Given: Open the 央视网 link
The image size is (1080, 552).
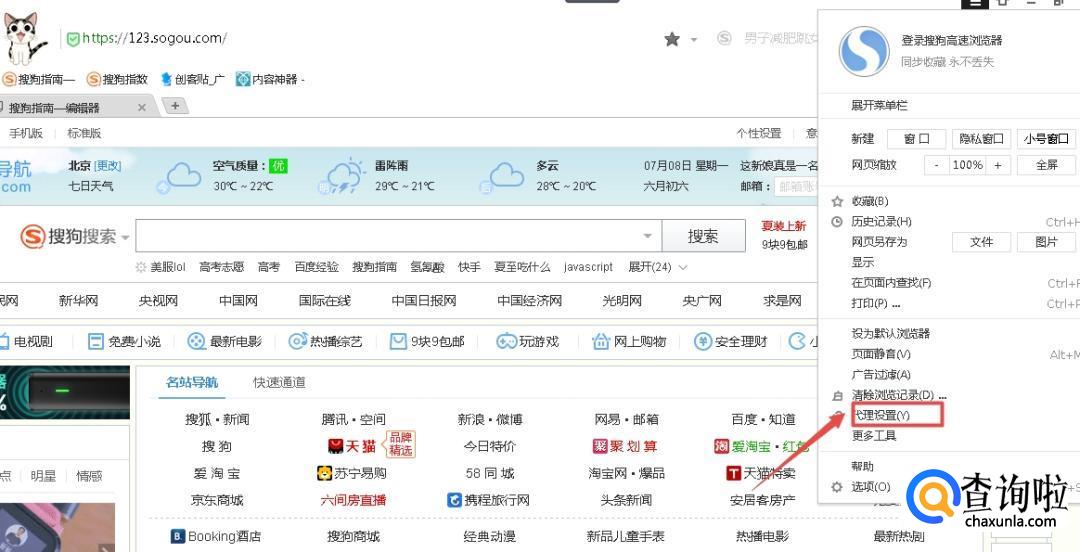Looking at the screenshot, I should pos(158,300).
